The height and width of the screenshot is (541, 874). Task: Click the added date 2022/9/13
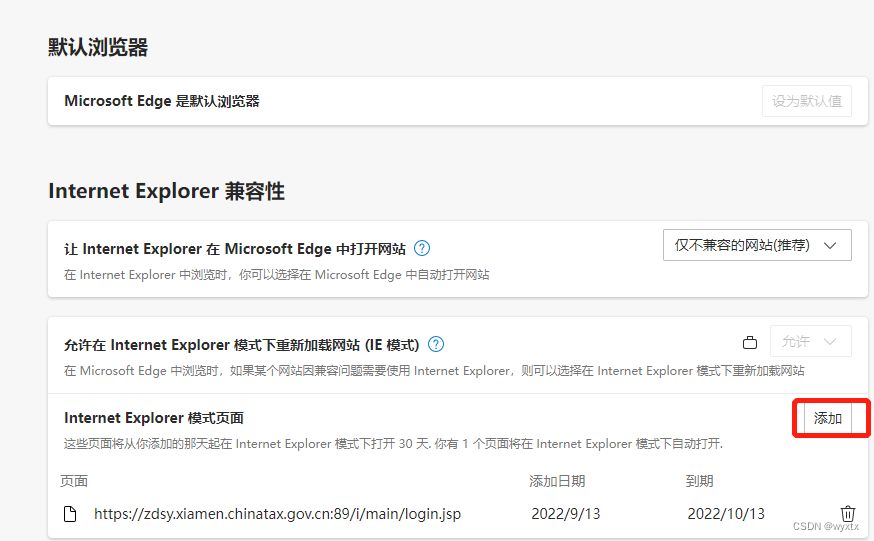(x=566, y=514)
